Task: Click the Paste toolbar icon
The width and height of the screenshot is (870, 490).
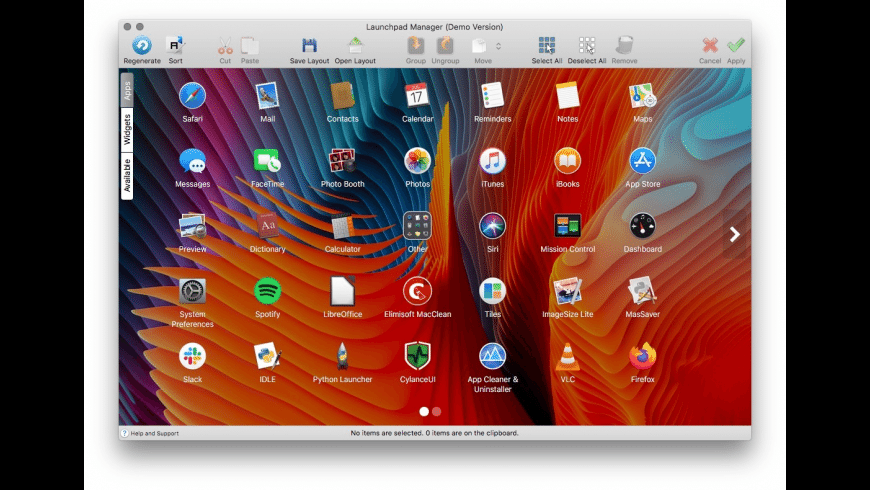Action: (250, 46)
